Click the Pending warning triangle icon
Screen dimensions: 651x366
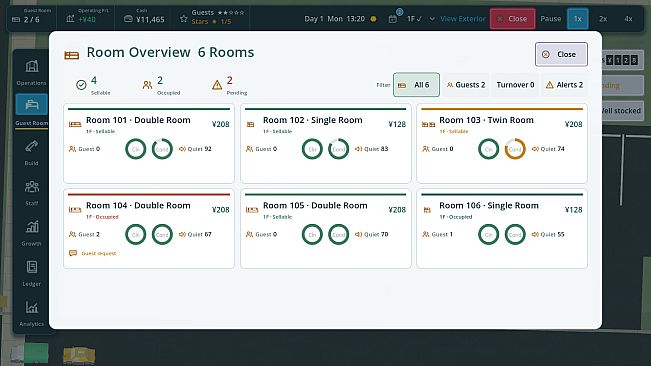tap(217, 85)
